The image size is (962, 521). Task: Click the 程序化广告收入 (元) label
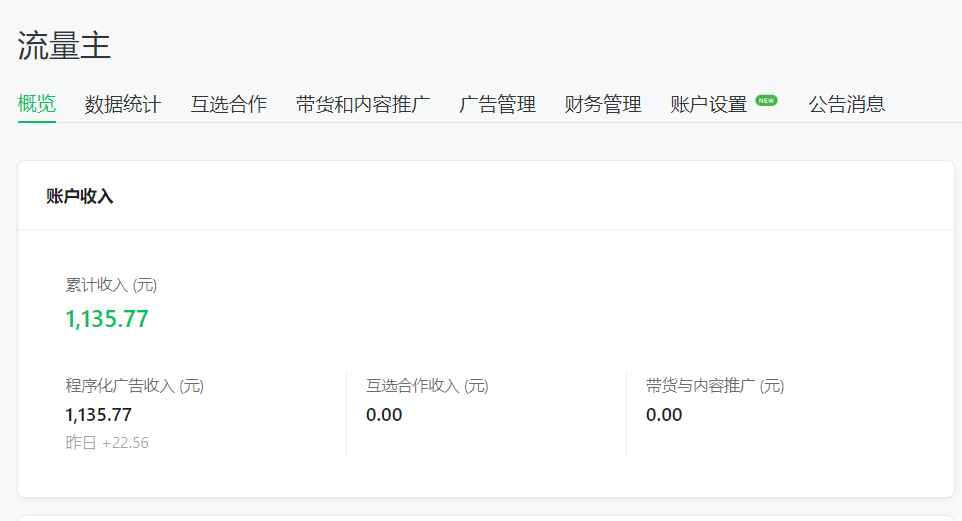(135, 386)
